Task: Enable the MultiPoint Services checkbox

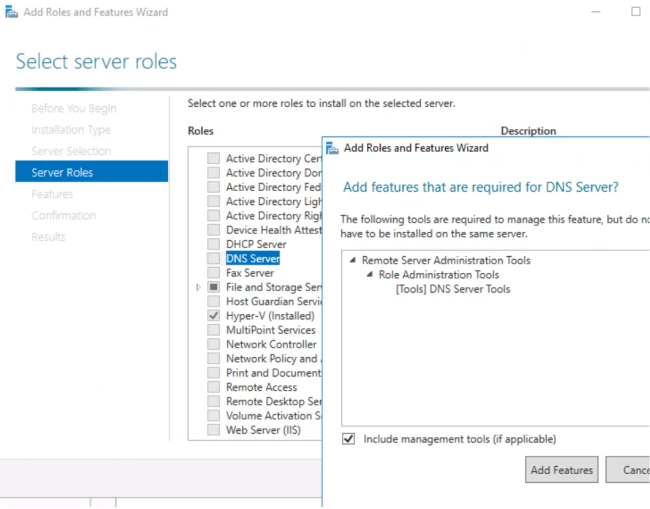Action: click(x=213, y=330)
